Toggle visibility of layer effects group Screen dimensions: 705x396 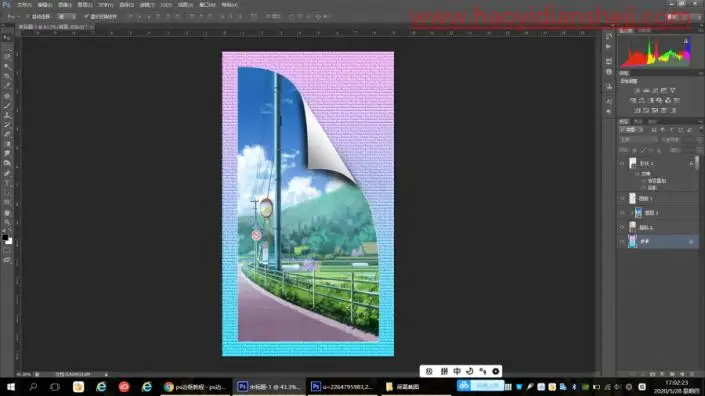tap(638, 174)
